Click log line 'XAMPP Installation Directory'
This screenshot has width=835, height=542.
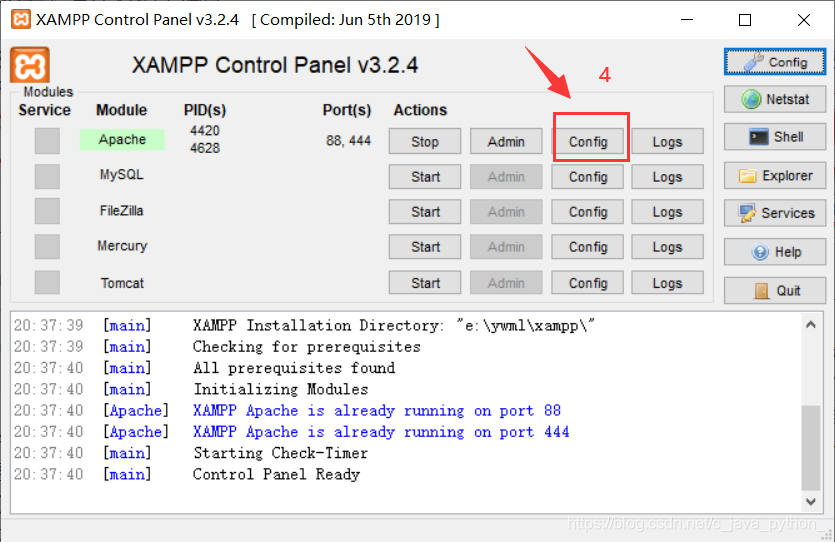394,325
